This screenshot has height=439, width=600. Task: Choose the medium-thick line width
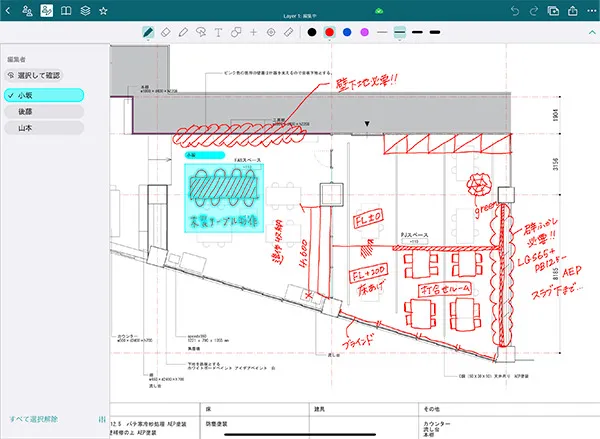[417, 33]
